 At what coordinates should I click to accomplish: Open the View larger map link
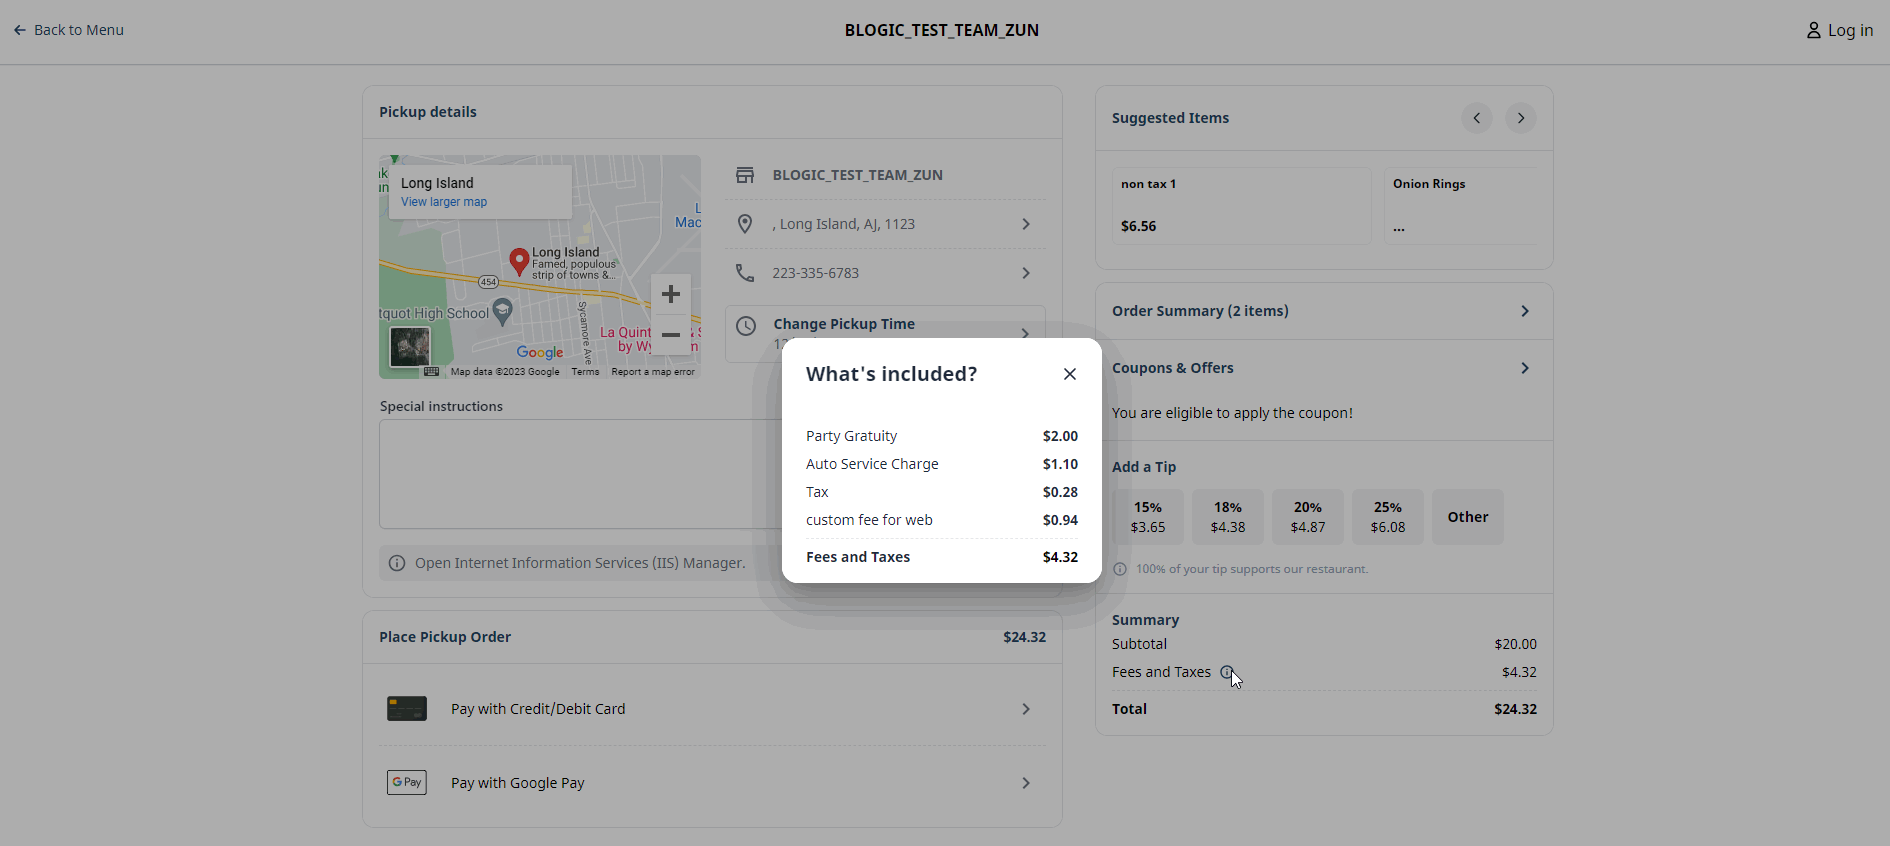444,202
